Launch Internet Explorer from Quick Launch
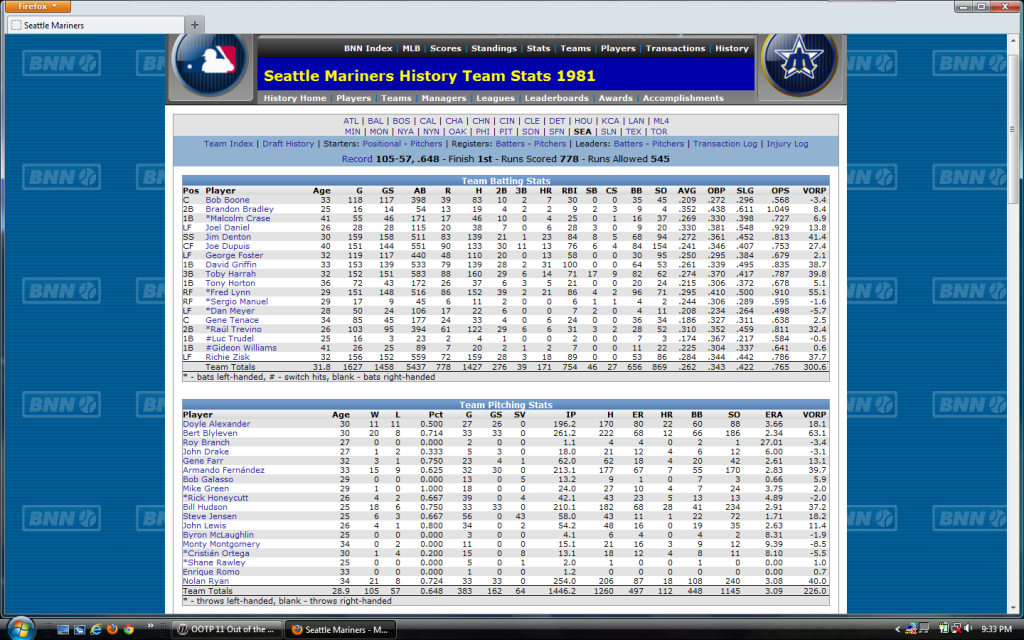The image size is (1024, 640). point(95,630)
